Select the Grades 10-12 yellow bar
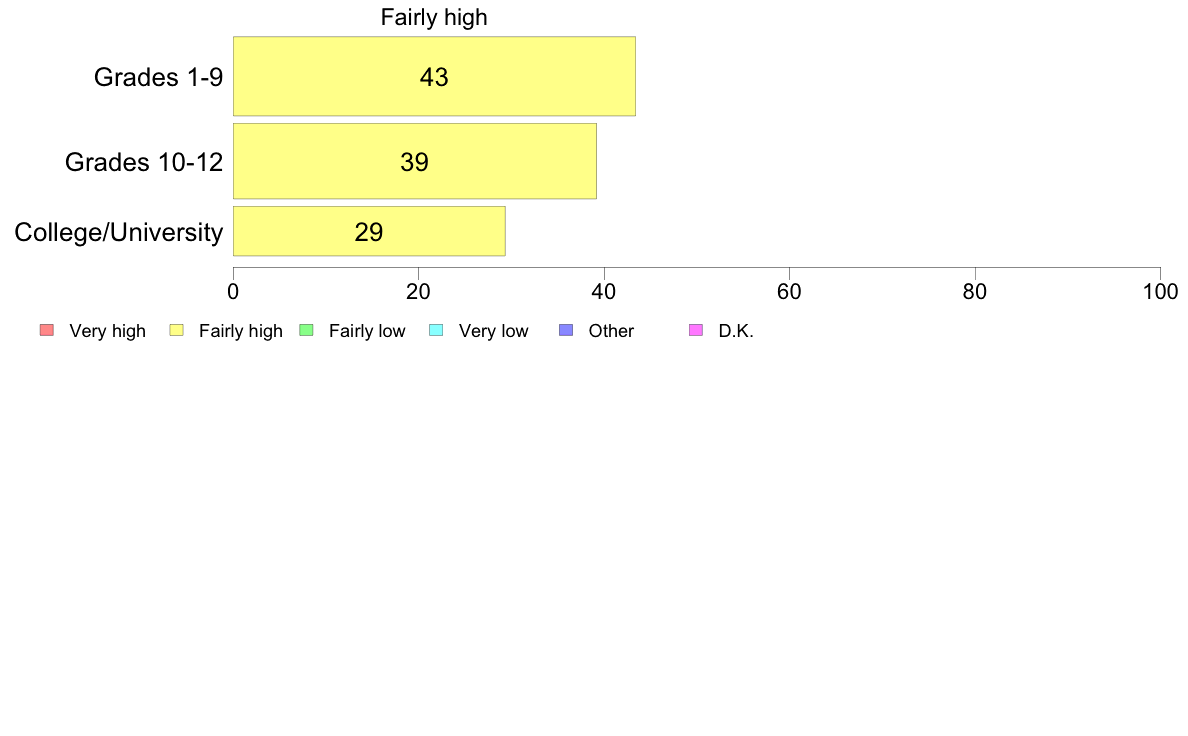This screenshot has height=736, width=1188. [414, 161]
